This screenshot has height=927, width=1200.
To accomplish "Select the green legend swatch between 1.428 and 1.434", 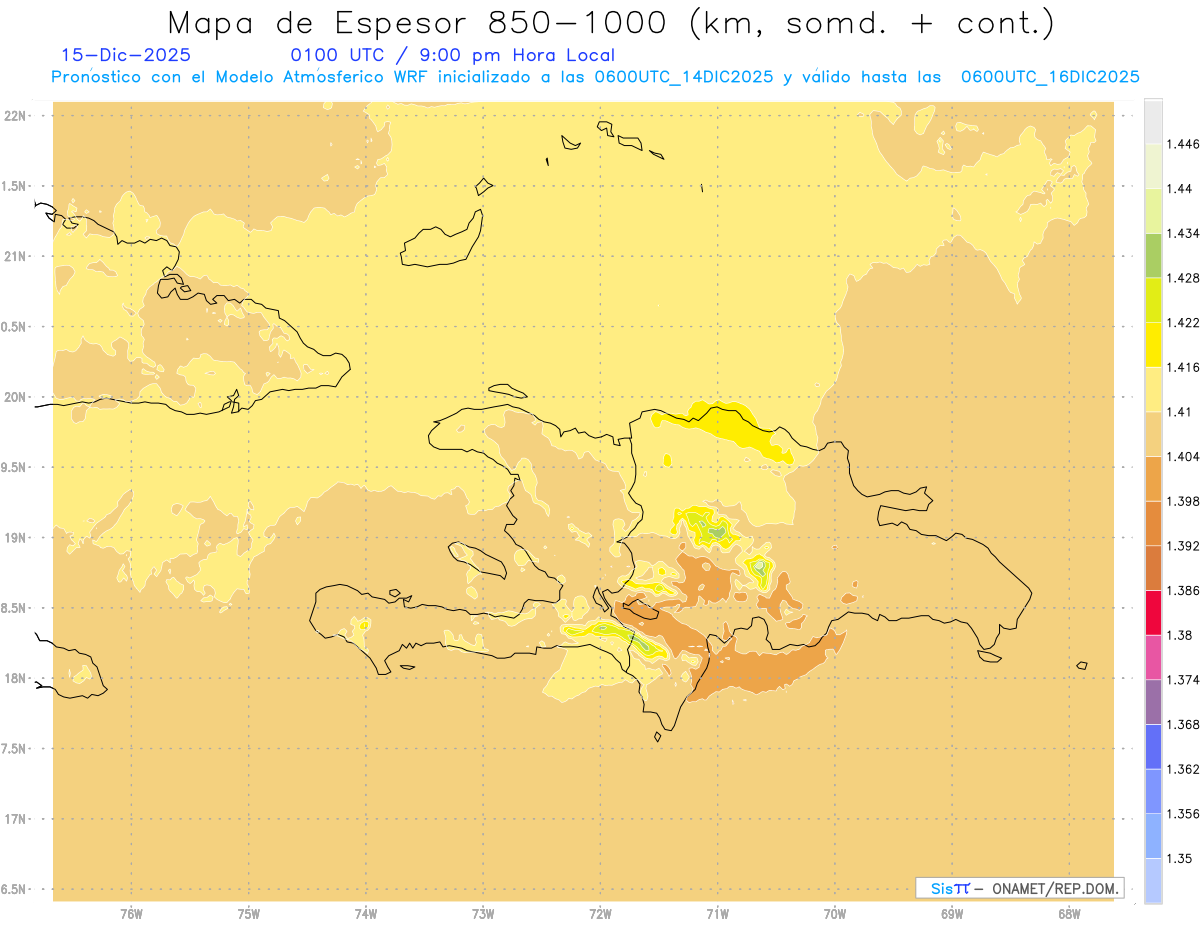I will [x=1153, y=255].
